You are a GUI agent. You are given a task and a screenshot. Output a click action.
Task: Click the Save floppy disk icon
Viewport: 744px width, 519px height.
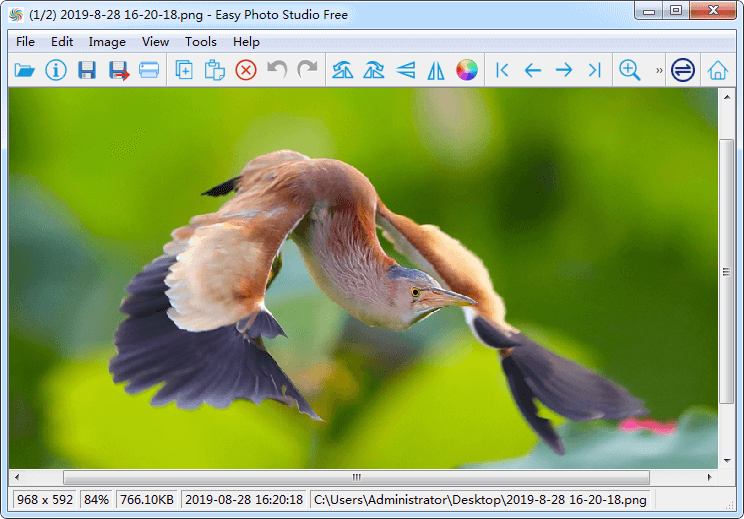[87, 70]
